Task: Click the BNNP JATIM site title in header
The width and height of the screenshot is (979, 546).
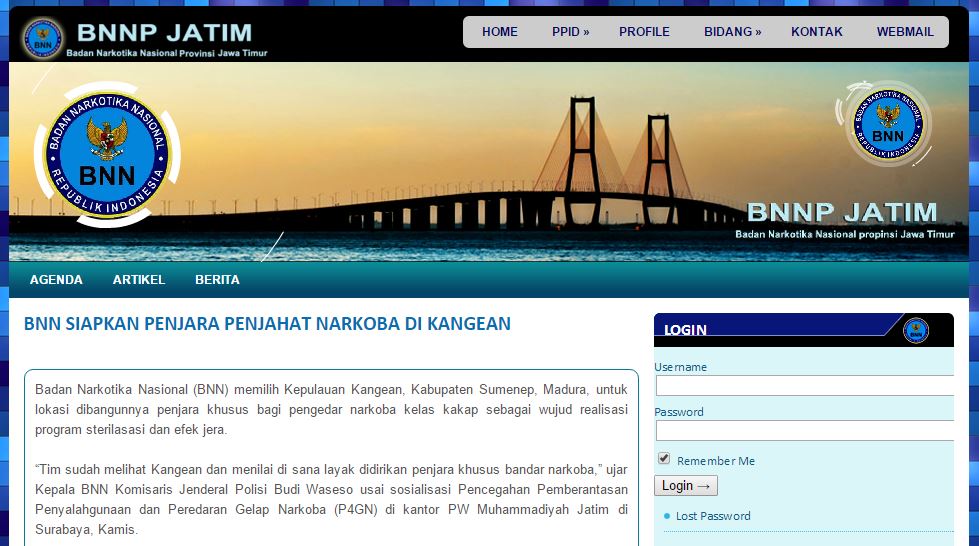Action: click(x=165, y=32)
